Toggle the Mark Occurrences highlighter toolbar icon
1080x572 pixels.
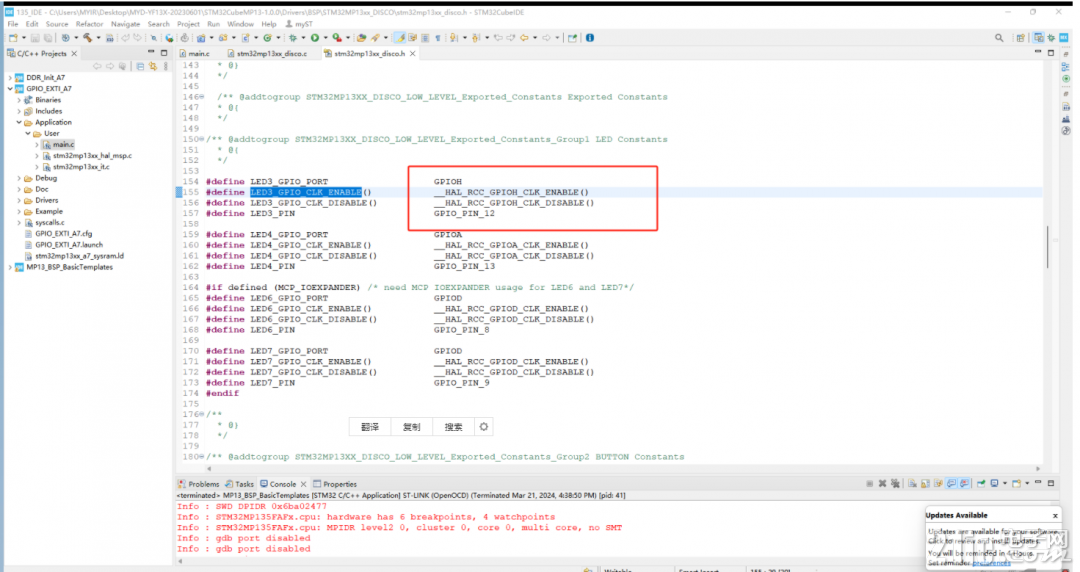click(x=399, y=38)
